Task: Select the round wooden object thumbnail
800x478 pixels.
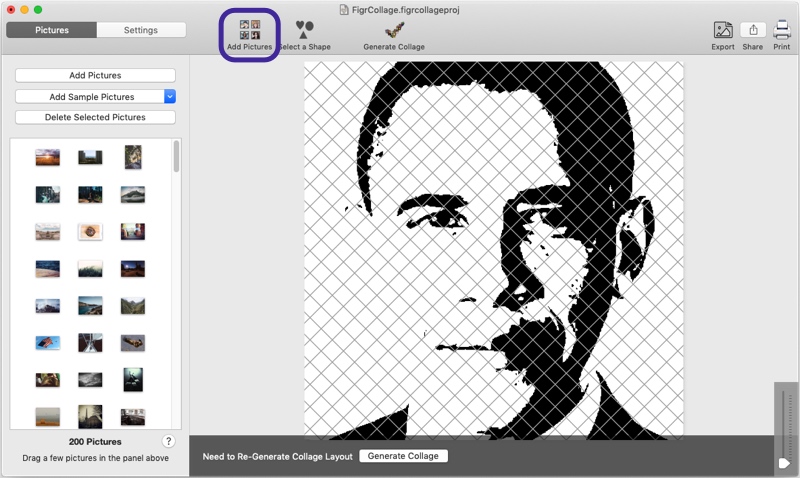Action: coord(90,232)
